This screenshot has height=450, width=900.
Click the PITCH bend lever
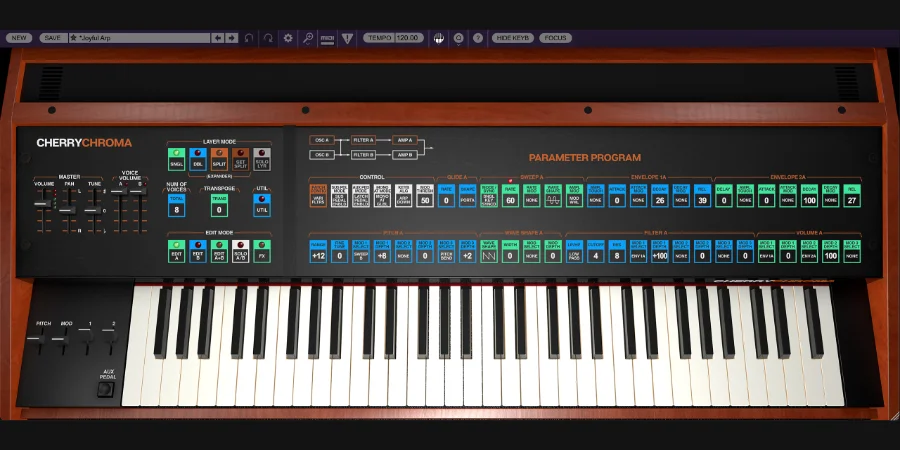pos(35,339)
